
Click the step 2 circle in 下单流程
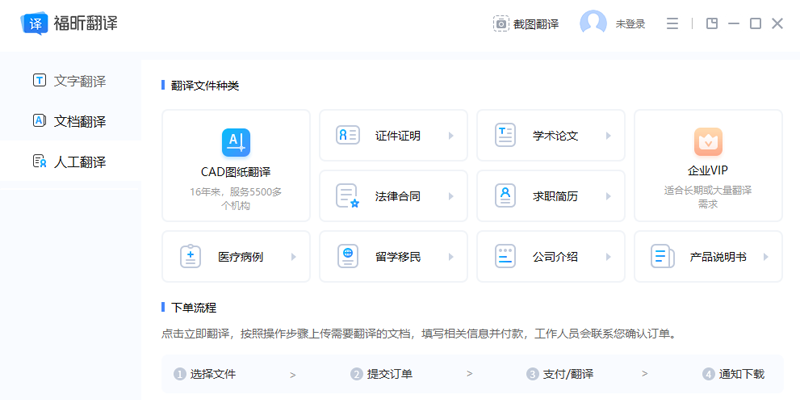(x=356, y=374)
